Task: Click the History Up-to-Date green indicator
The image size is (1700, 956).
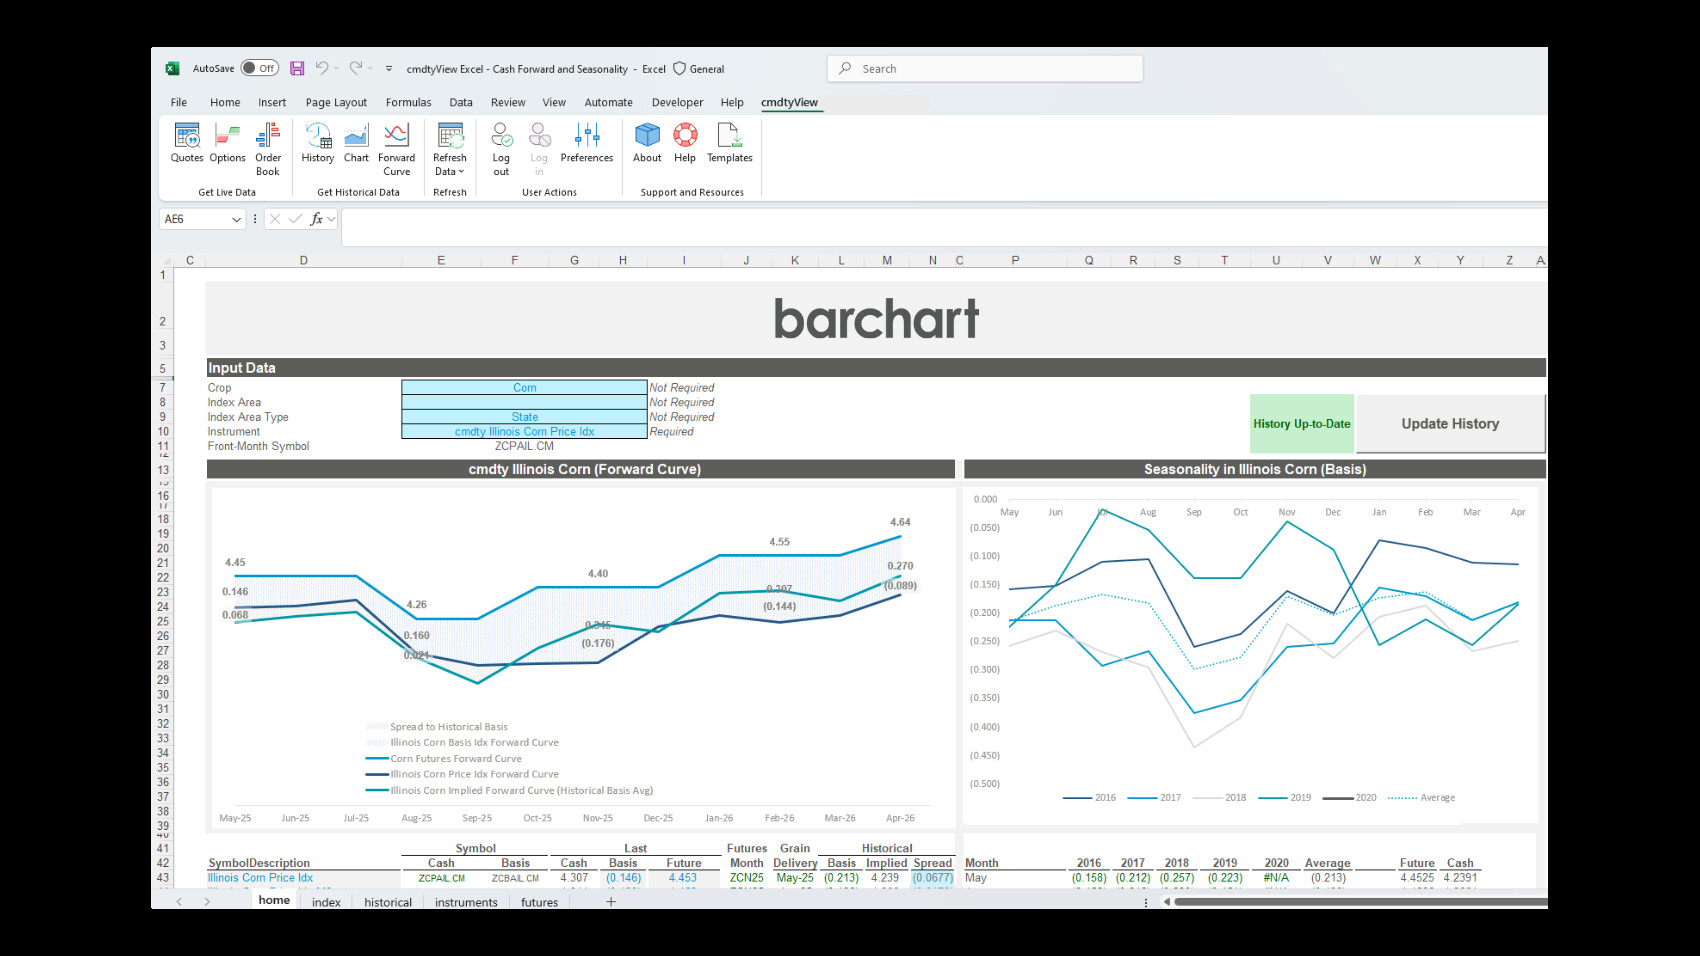Action: 1302,424
